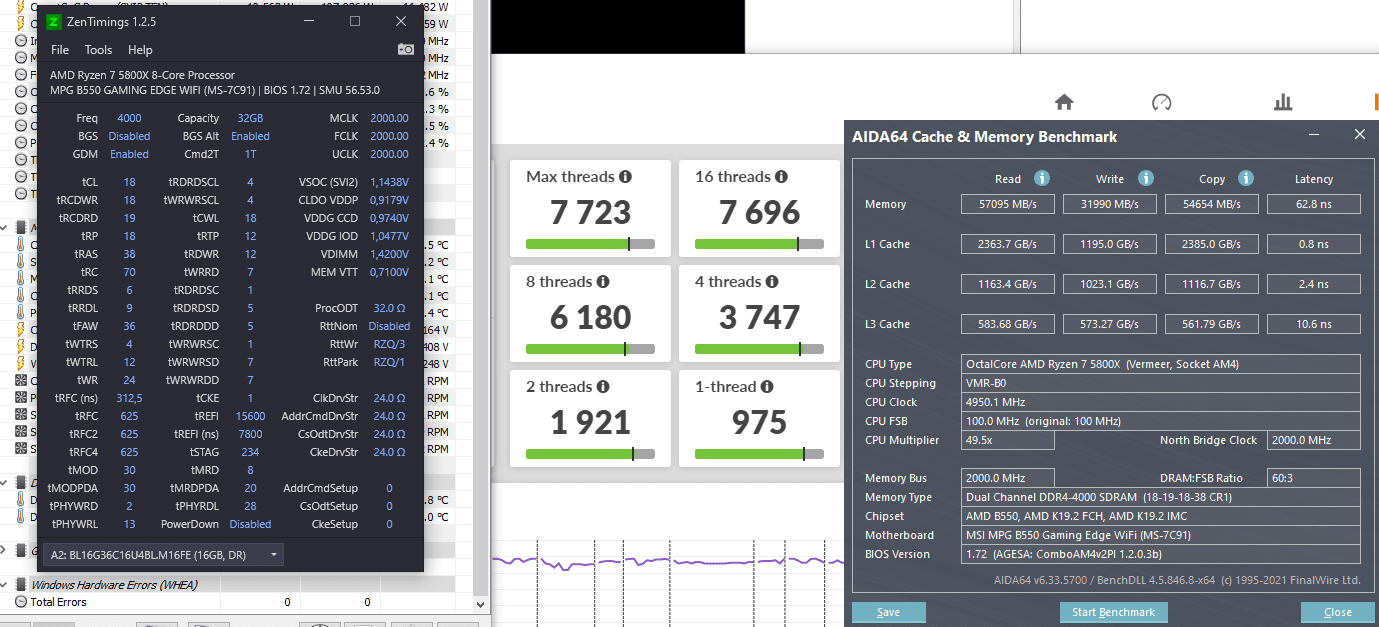Click the Memory Read 57095 MB/s field
This screenshot has width=1379, height=627.
click(1009, 204)
